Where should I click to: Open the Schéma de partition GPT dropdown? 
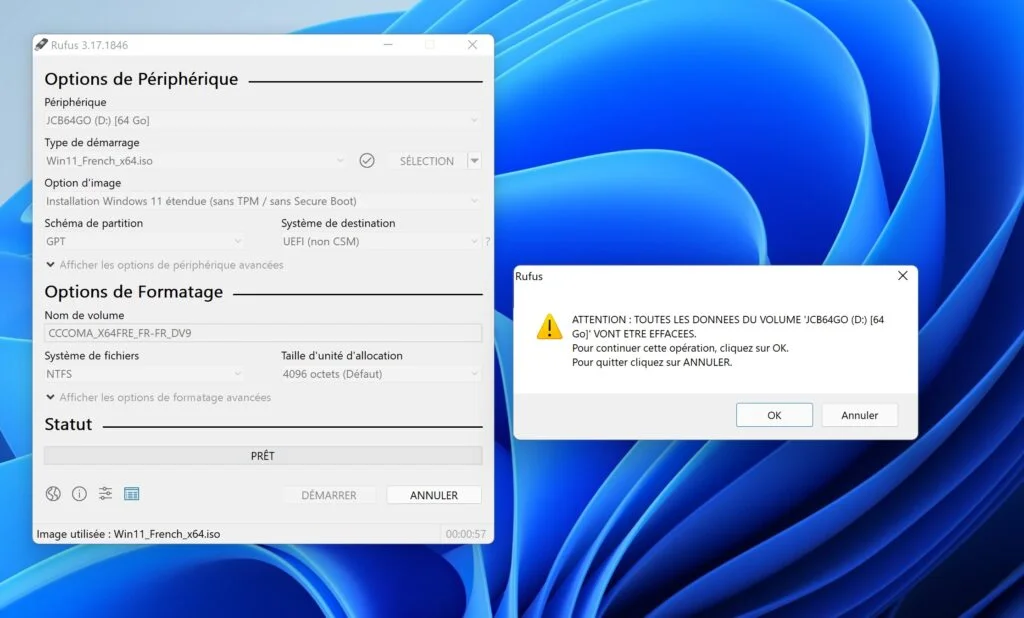click(x=144, y=242)
